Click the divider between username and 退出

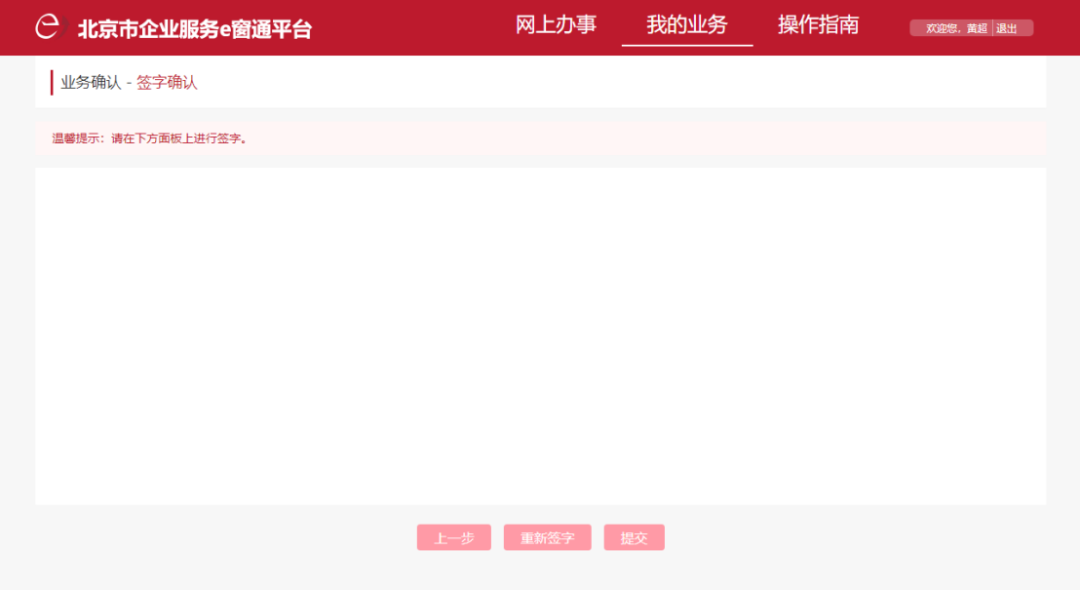992,28
